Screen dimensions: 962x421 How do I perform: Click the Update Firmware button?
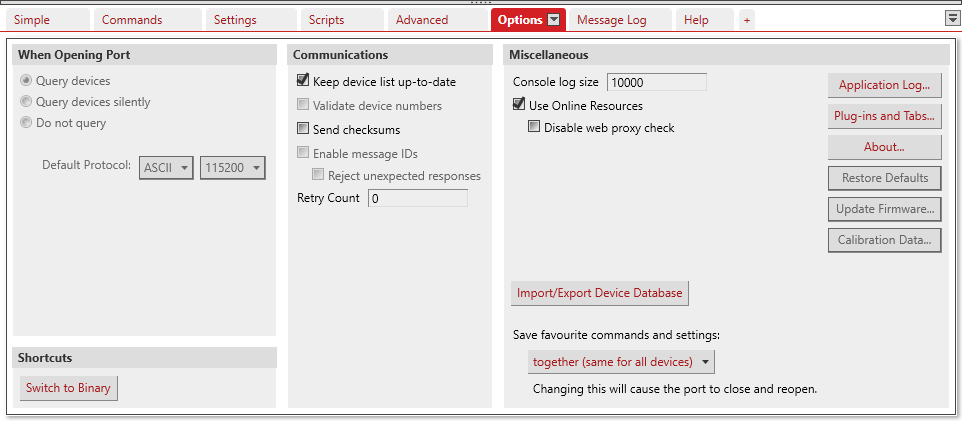(x=885, y=209)
